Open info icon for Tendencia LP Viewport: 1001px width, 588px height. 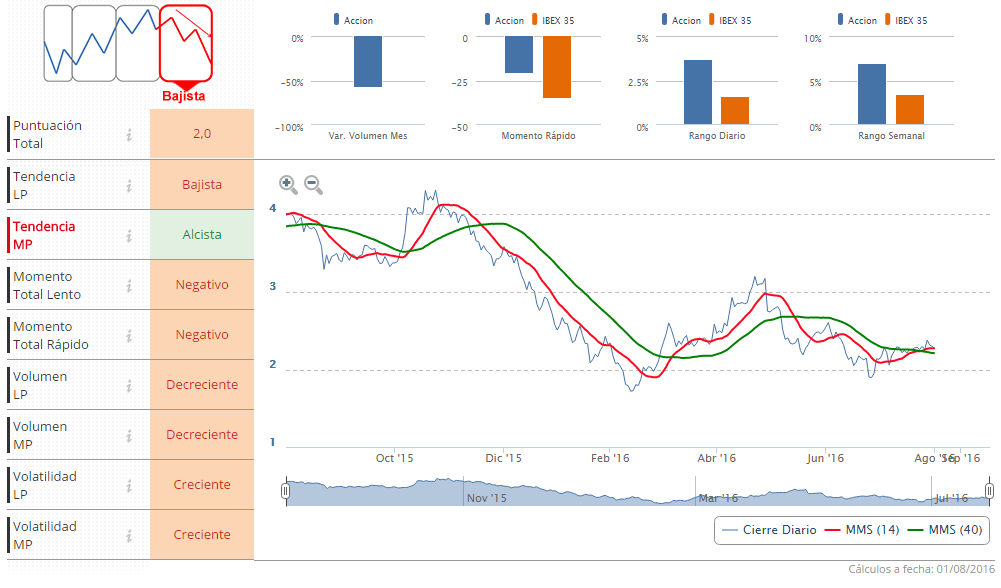tap(129, 185)
